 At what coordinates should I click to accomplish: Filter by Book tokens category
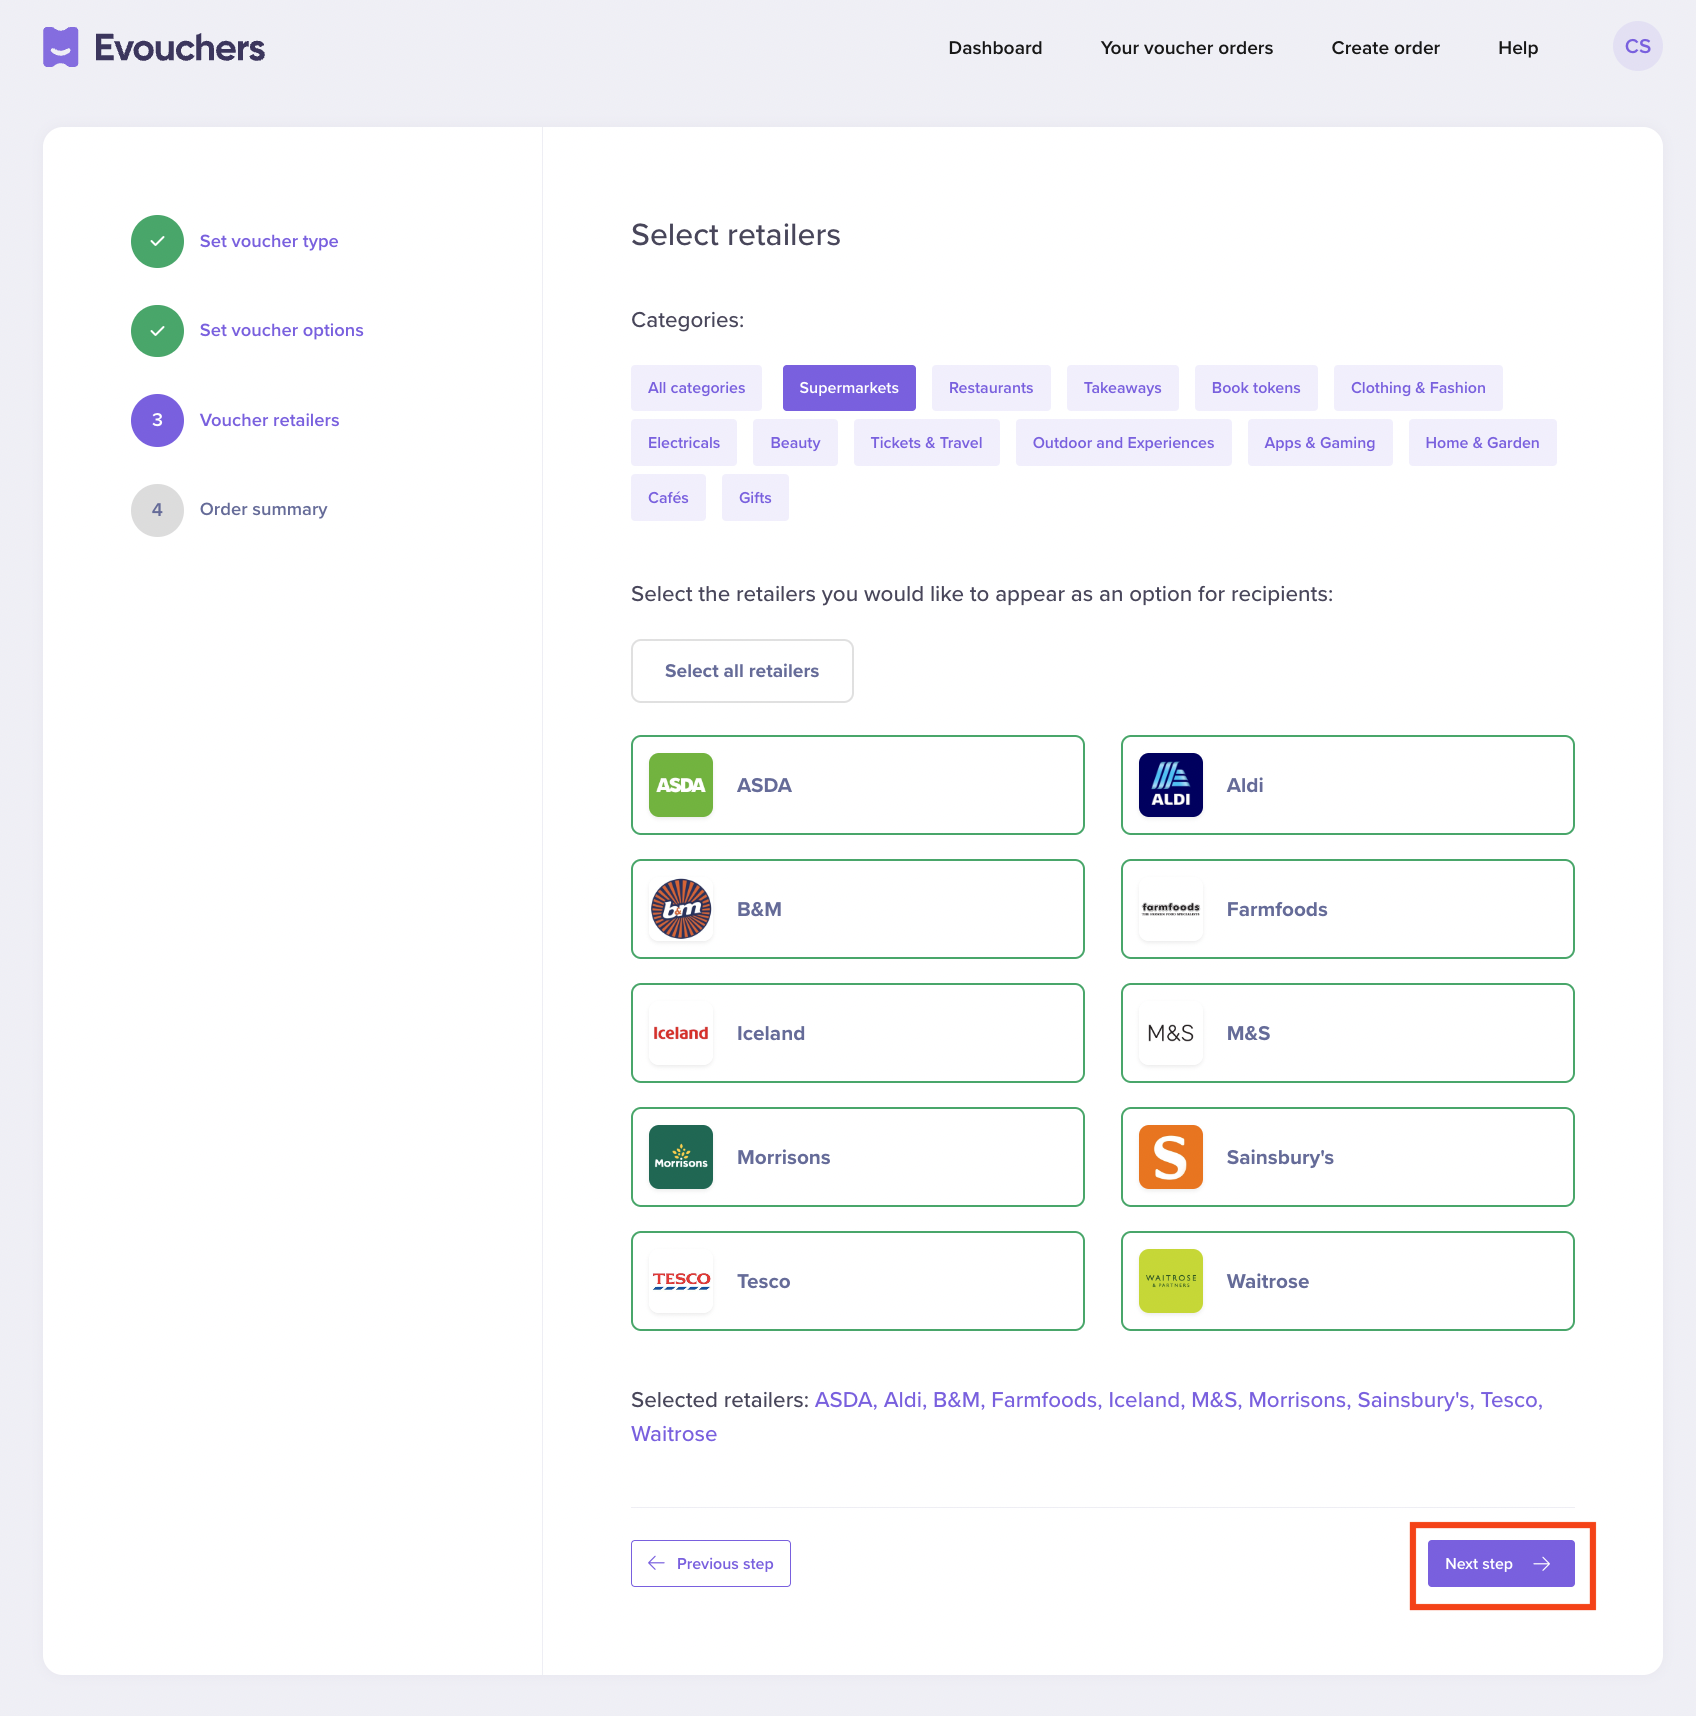coord(1256,388)
